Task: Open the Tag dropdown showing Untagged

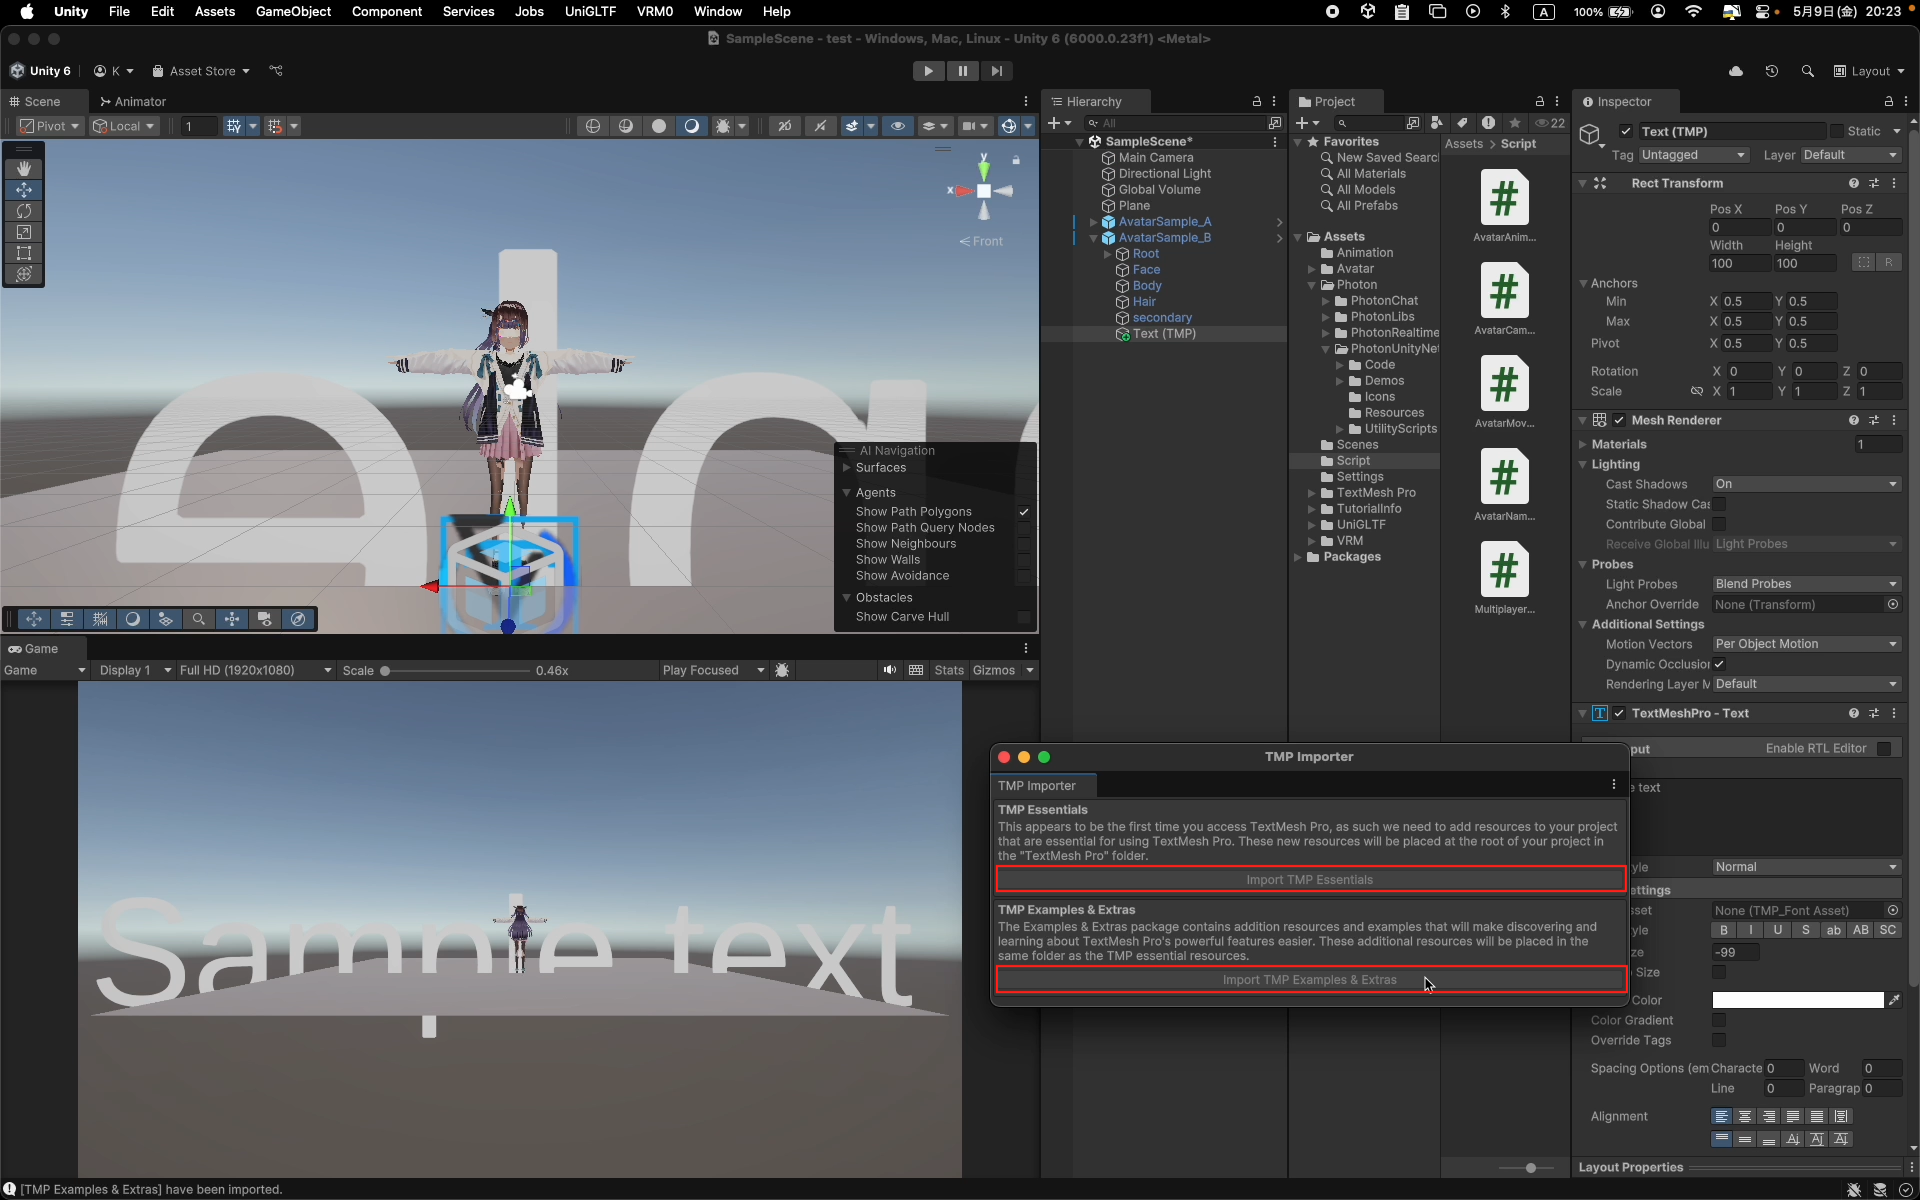Action: [1693, 155]
